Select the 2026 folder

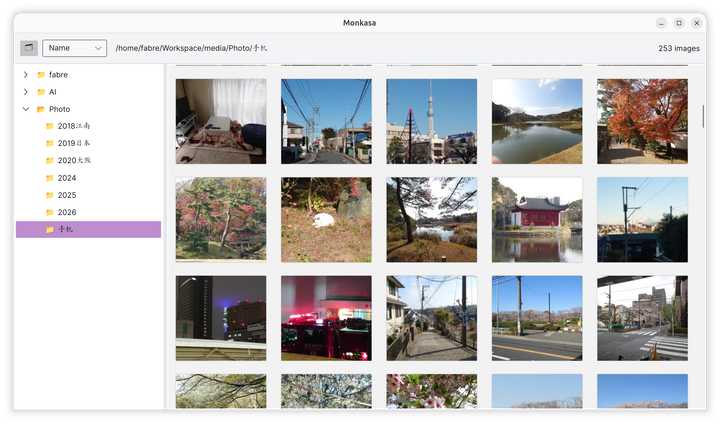(x=88, y=212)
